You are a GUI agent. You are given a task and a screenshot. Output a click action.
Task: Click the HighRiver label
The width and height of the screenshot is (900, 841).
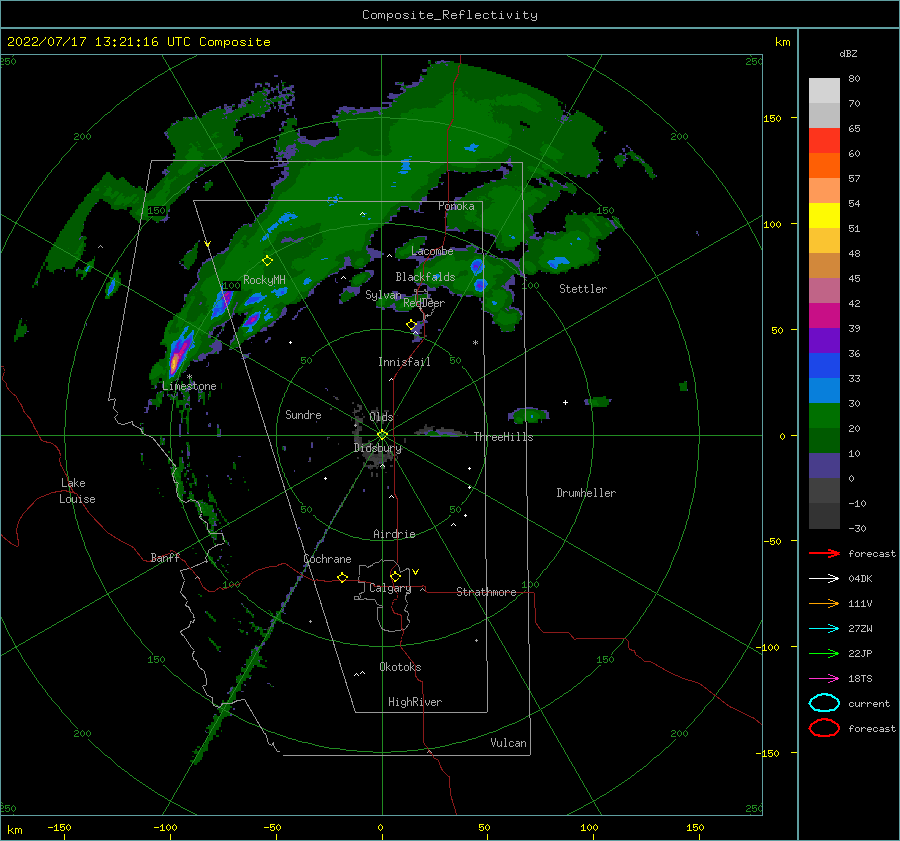415,702
